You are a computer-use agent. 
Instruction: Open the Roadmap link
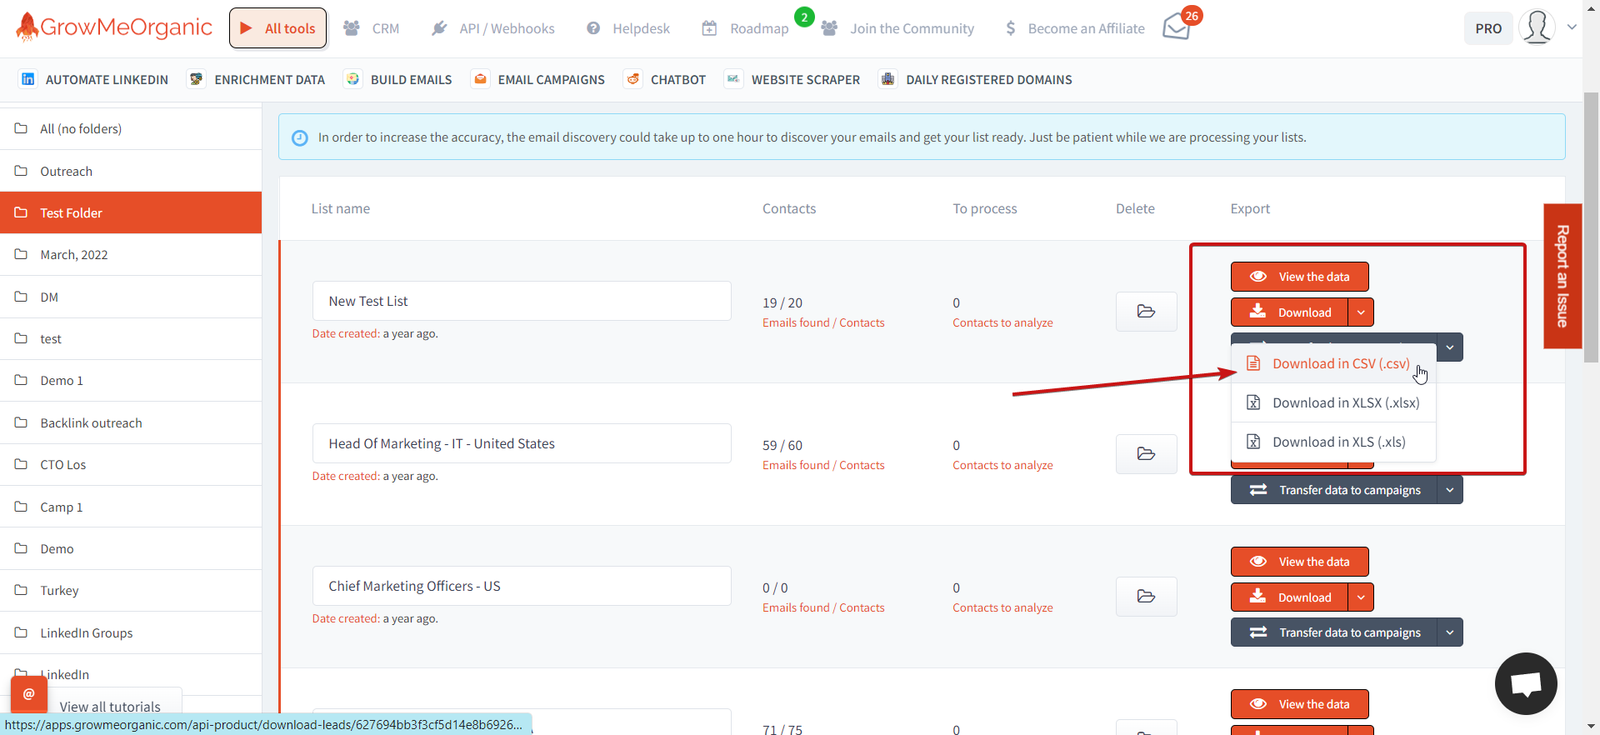point(745,28)
